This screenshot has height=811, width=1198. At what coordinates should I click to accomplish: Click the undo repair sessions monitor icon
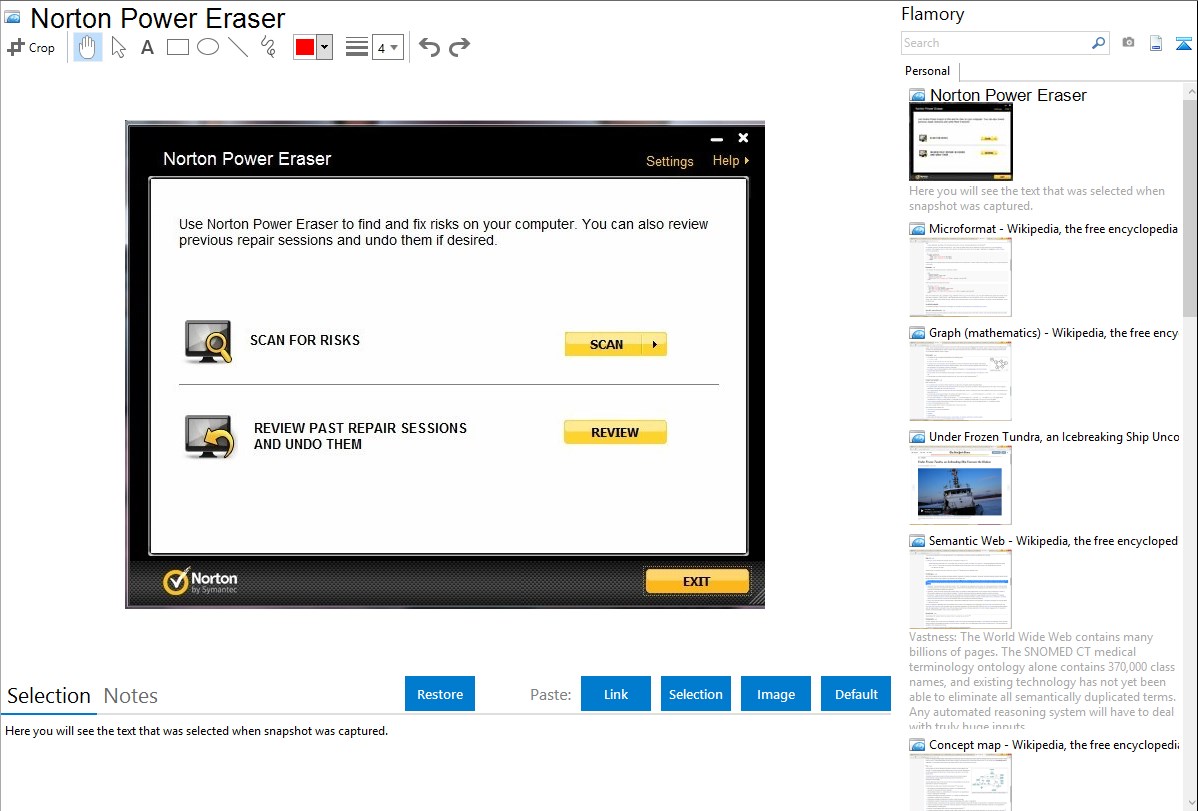click(209, 436)
